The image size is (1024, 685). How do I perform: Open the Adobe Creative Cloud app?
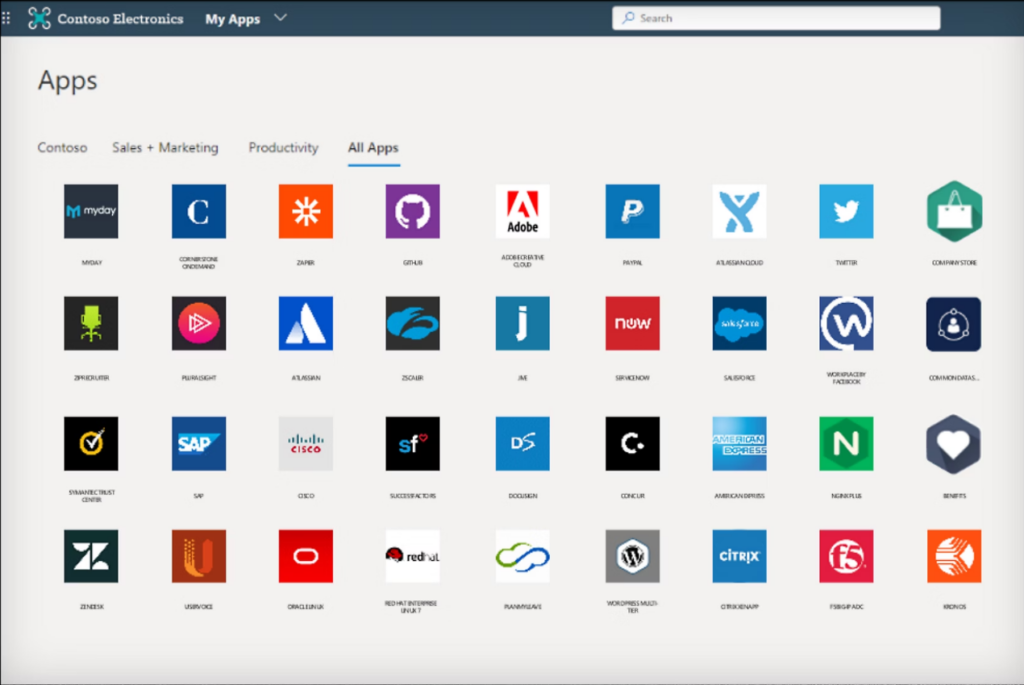522,211
